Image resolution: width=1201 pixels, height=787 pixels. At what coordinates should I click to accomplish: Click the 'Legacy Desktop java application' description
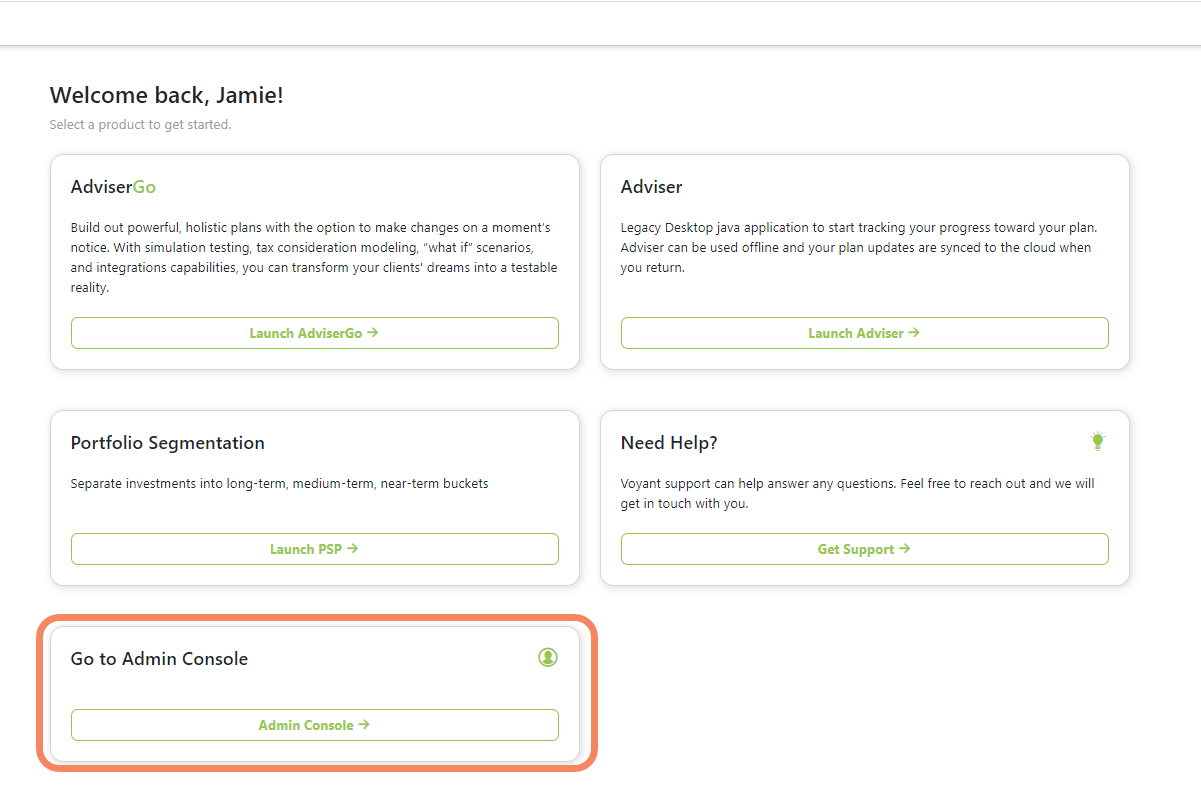point(859,247)
